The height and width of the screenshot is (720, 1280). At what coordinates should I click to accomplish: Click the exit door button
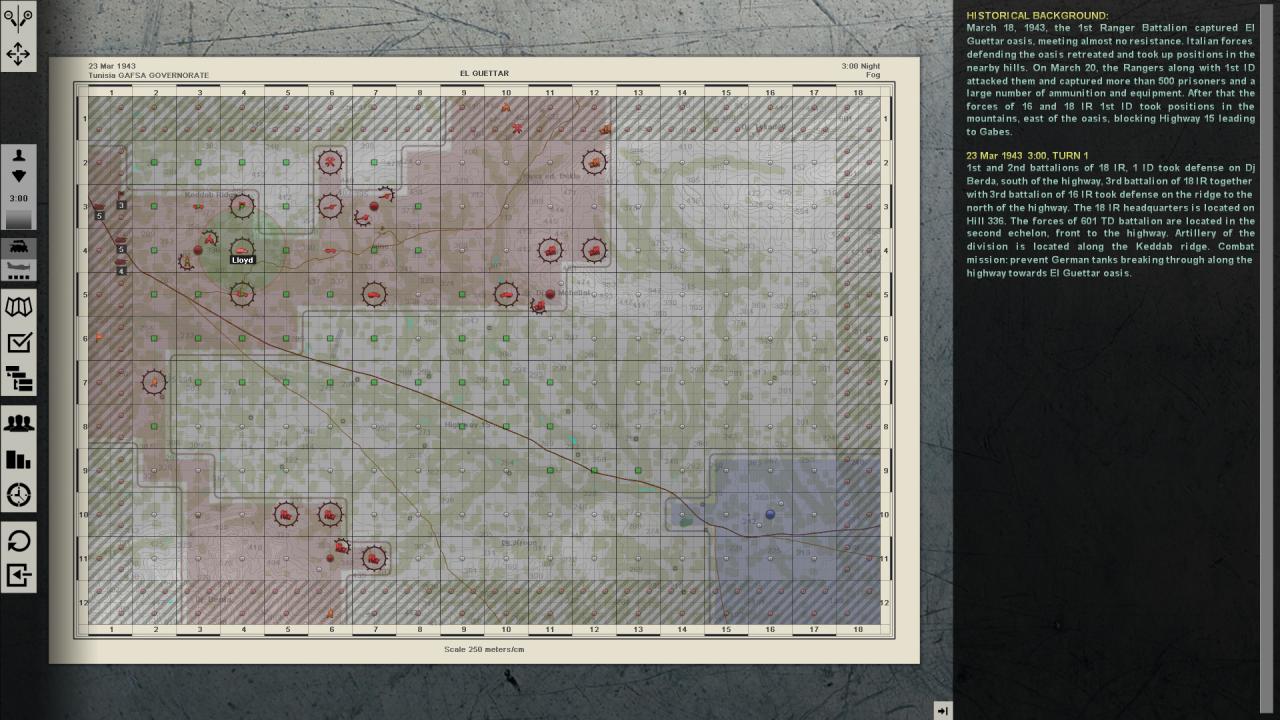(18, 576)
